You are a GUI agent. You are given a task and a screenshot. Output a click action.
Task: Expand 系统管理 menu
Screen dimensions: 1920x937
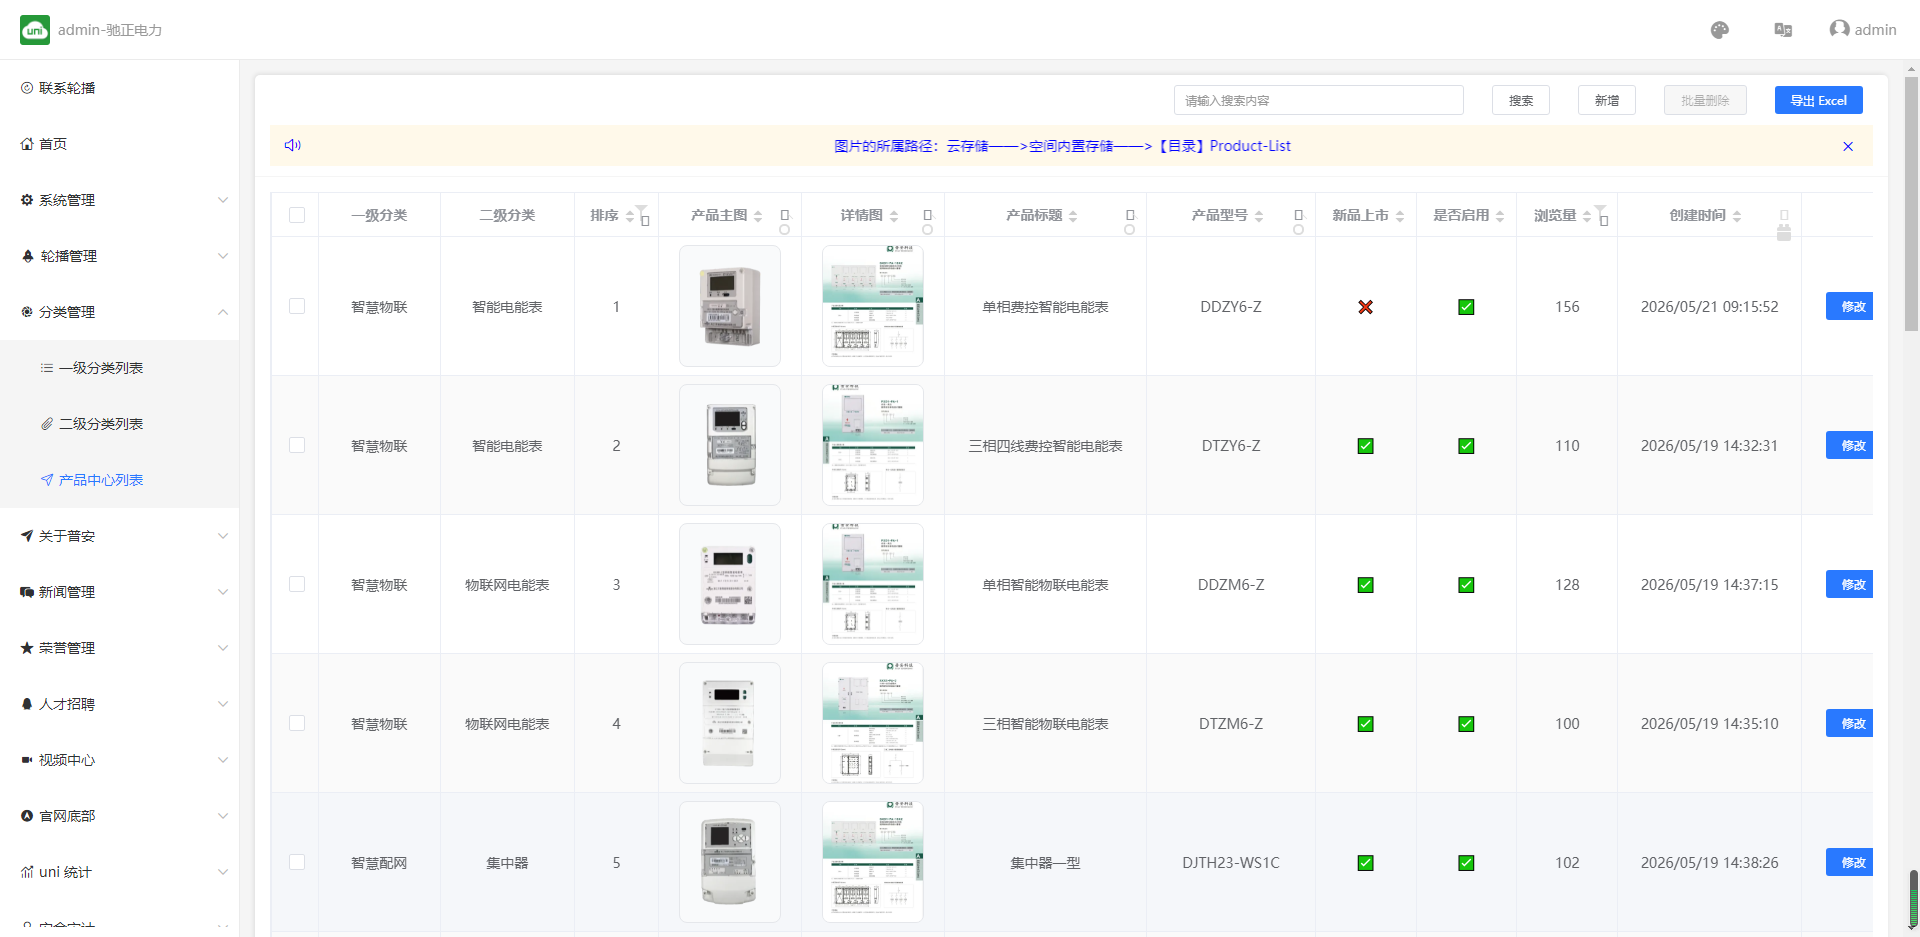tap(120, 200)
